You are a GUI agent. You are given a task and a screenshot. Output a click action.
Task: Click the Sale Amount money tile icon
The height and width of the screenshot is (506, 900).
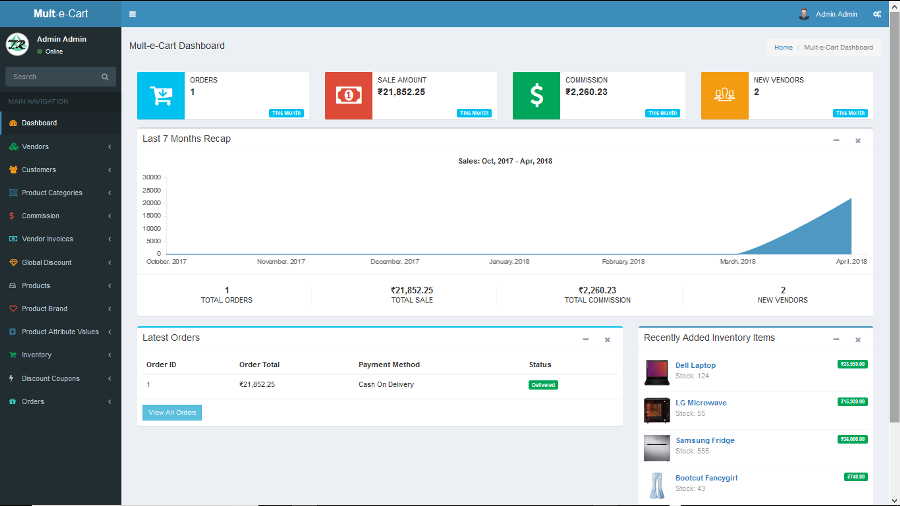tap(348, 96)
